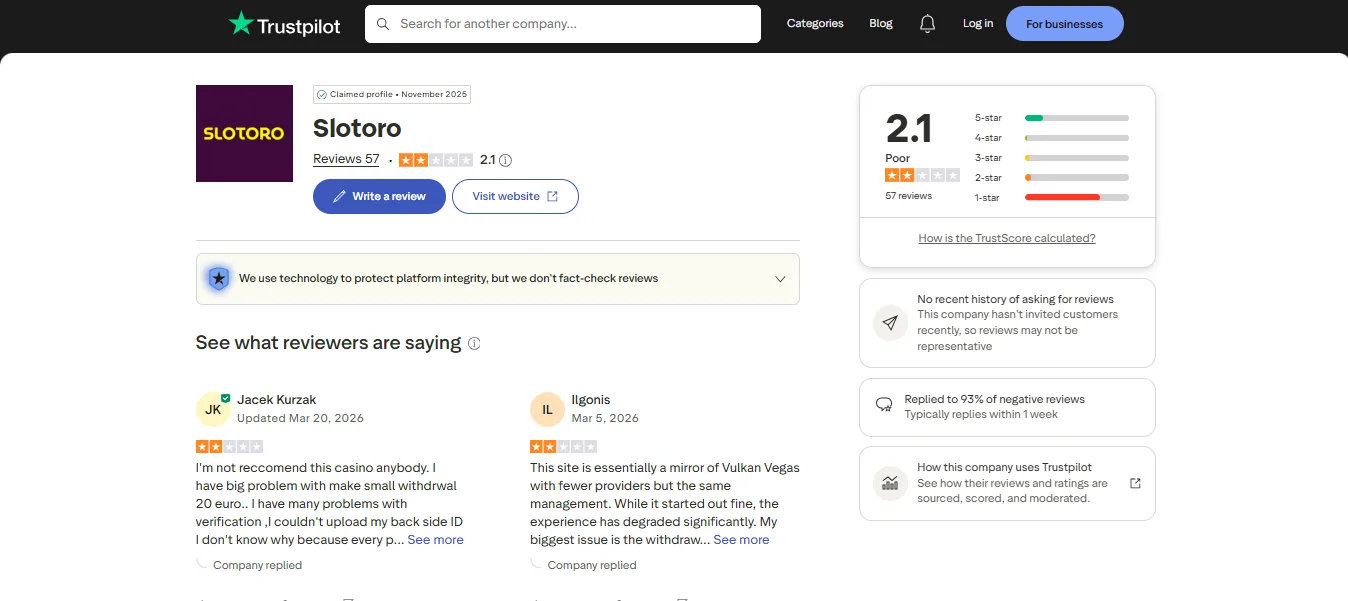The width and height of the screenshot is (1348, 601).
Task: Click the search magnifier icon
Action: 383,24
